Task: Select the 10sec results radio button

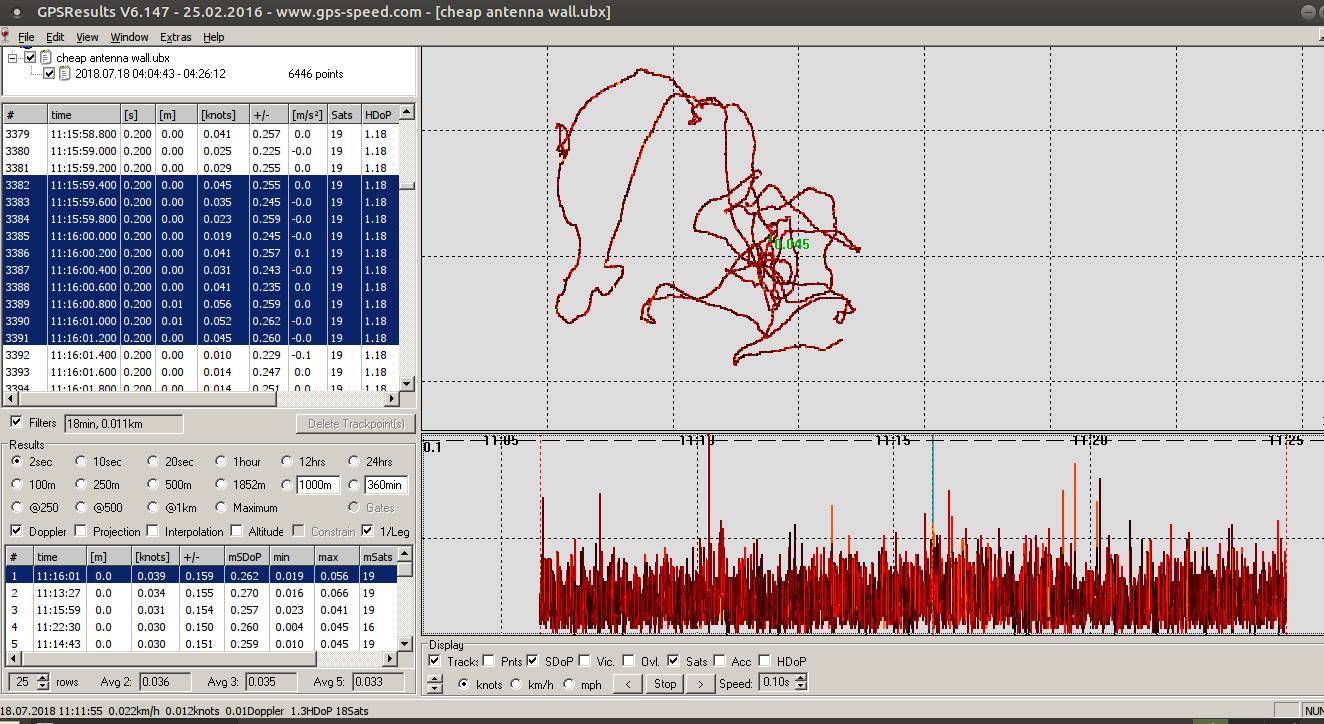Action: (x=81, y=462)
